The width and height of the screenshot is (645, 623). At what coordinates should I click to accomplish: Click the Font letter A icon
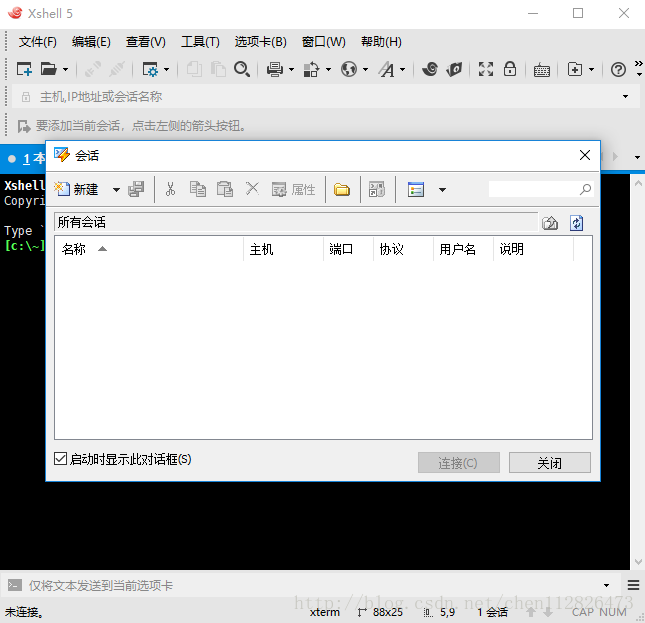point(386,69)
